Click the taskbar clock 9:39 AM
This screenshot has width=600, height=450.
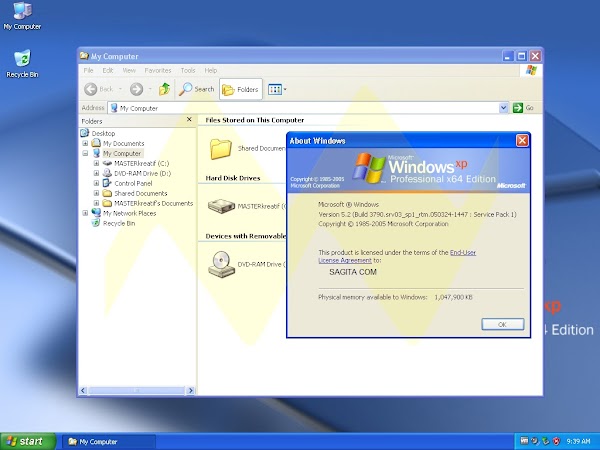pos(578,442)
